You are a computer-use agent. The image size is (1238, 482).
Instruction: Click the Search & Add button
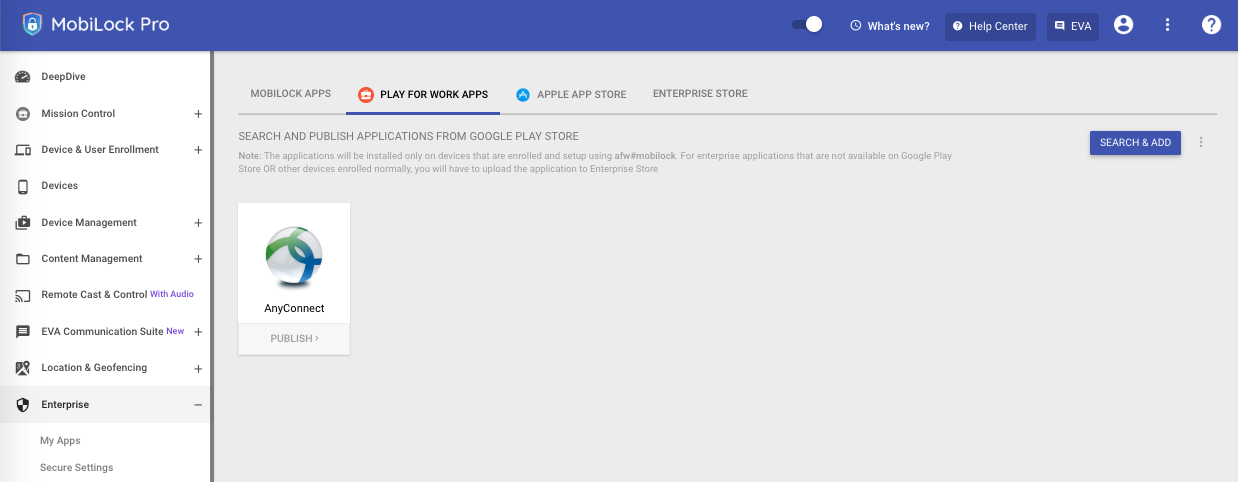(1135, 143)
